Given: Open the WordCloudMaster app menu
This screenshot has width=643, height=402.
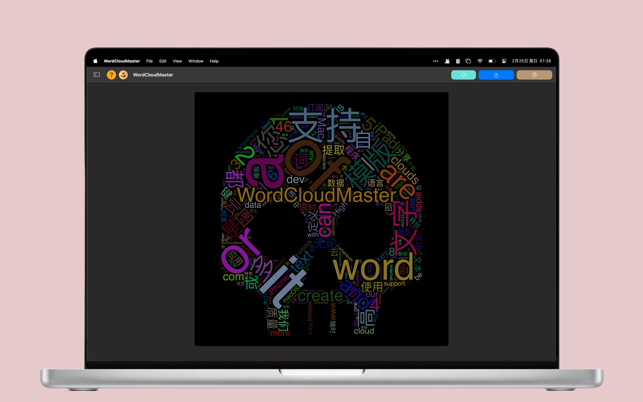Looking at the screenshot, I should coord(122,61).
